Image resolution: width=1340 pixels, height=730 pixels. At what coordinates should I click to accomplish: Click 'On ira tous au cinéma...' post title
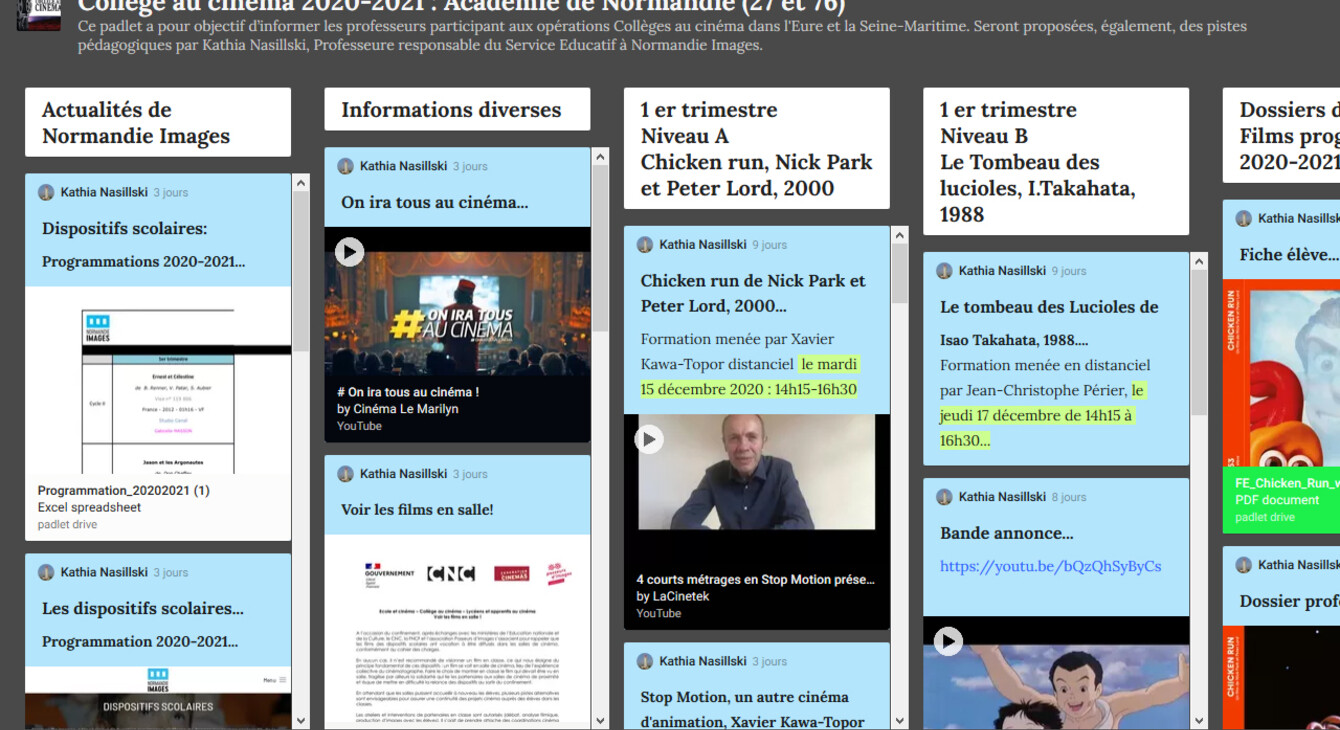(435, 202)
